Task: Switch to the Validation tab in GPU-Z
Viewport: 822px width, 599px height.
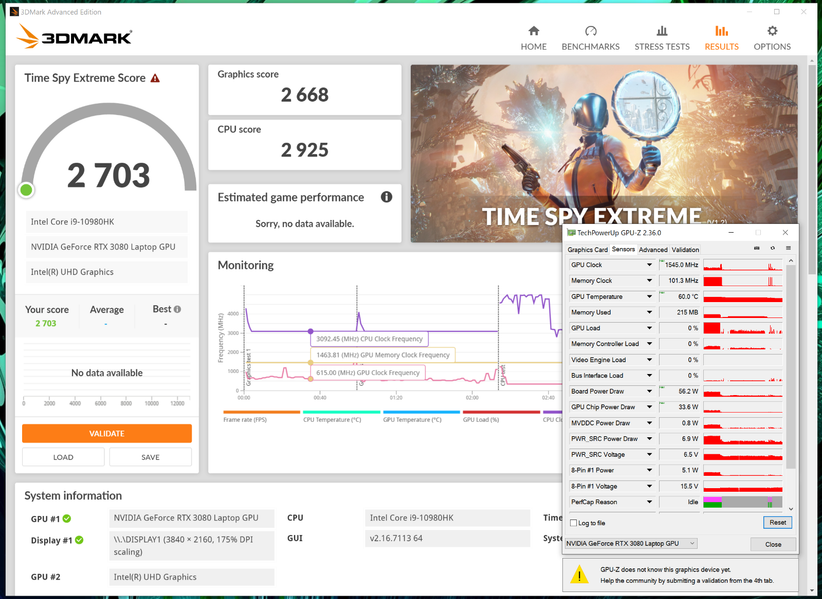Action: (685, 249)
